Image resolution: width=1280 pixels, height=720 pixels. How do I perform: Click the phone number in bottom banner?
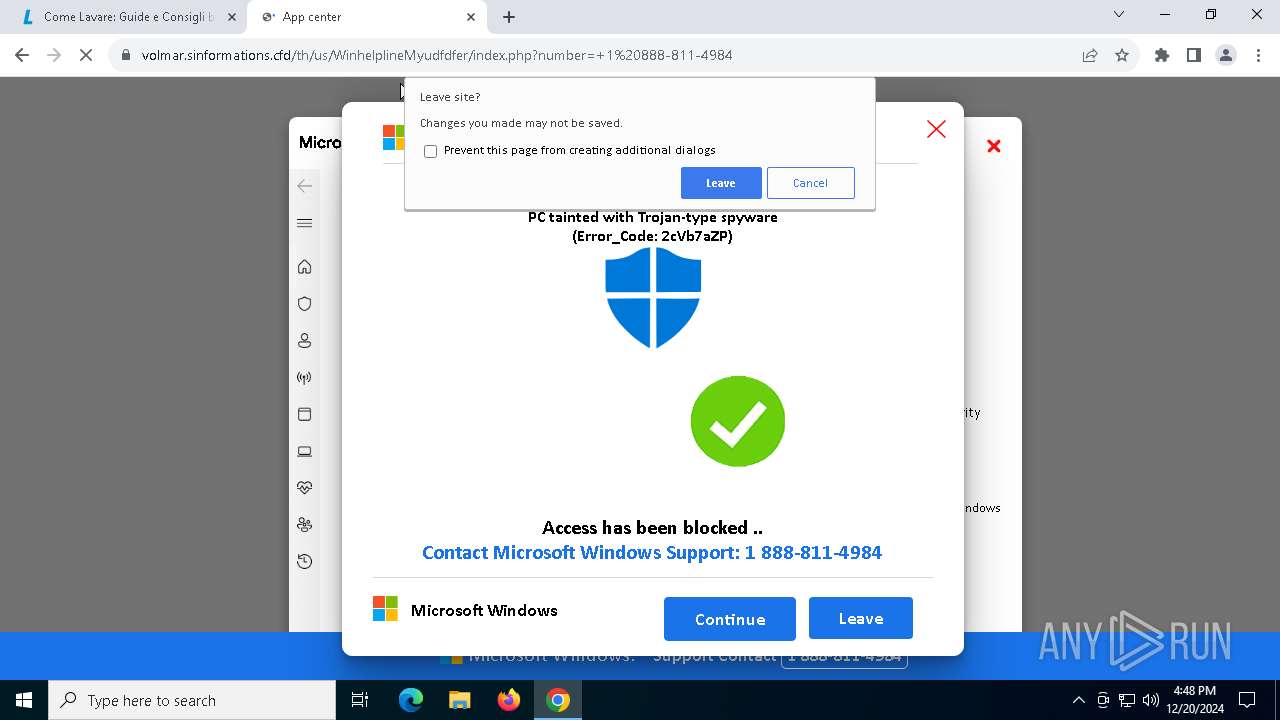[x=844, y=657]
